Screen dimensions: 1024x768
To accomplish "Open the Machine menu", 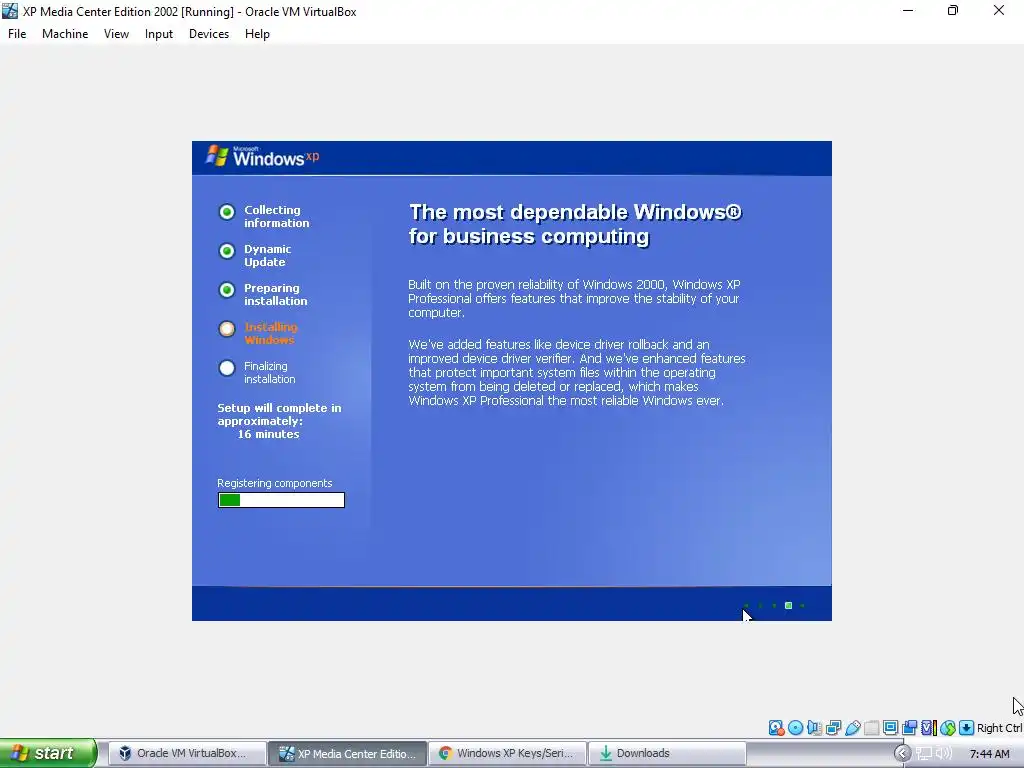I will (65, 34).
